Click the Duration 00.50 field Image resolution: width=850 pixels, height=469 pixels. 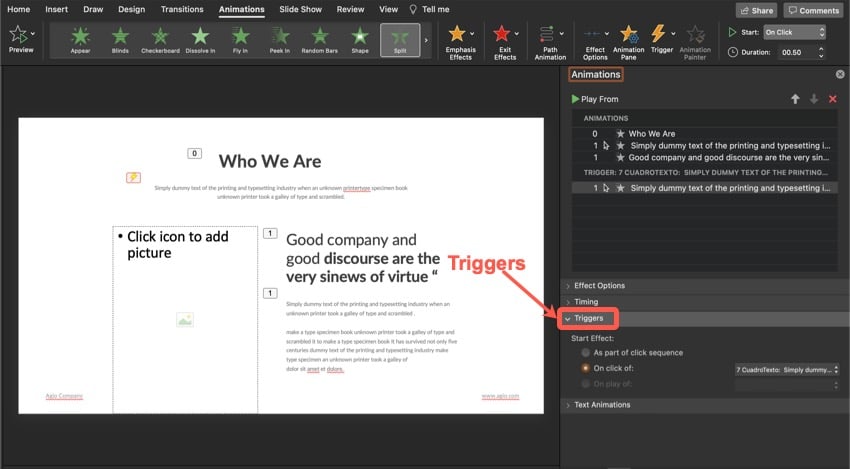click(797, 52)
